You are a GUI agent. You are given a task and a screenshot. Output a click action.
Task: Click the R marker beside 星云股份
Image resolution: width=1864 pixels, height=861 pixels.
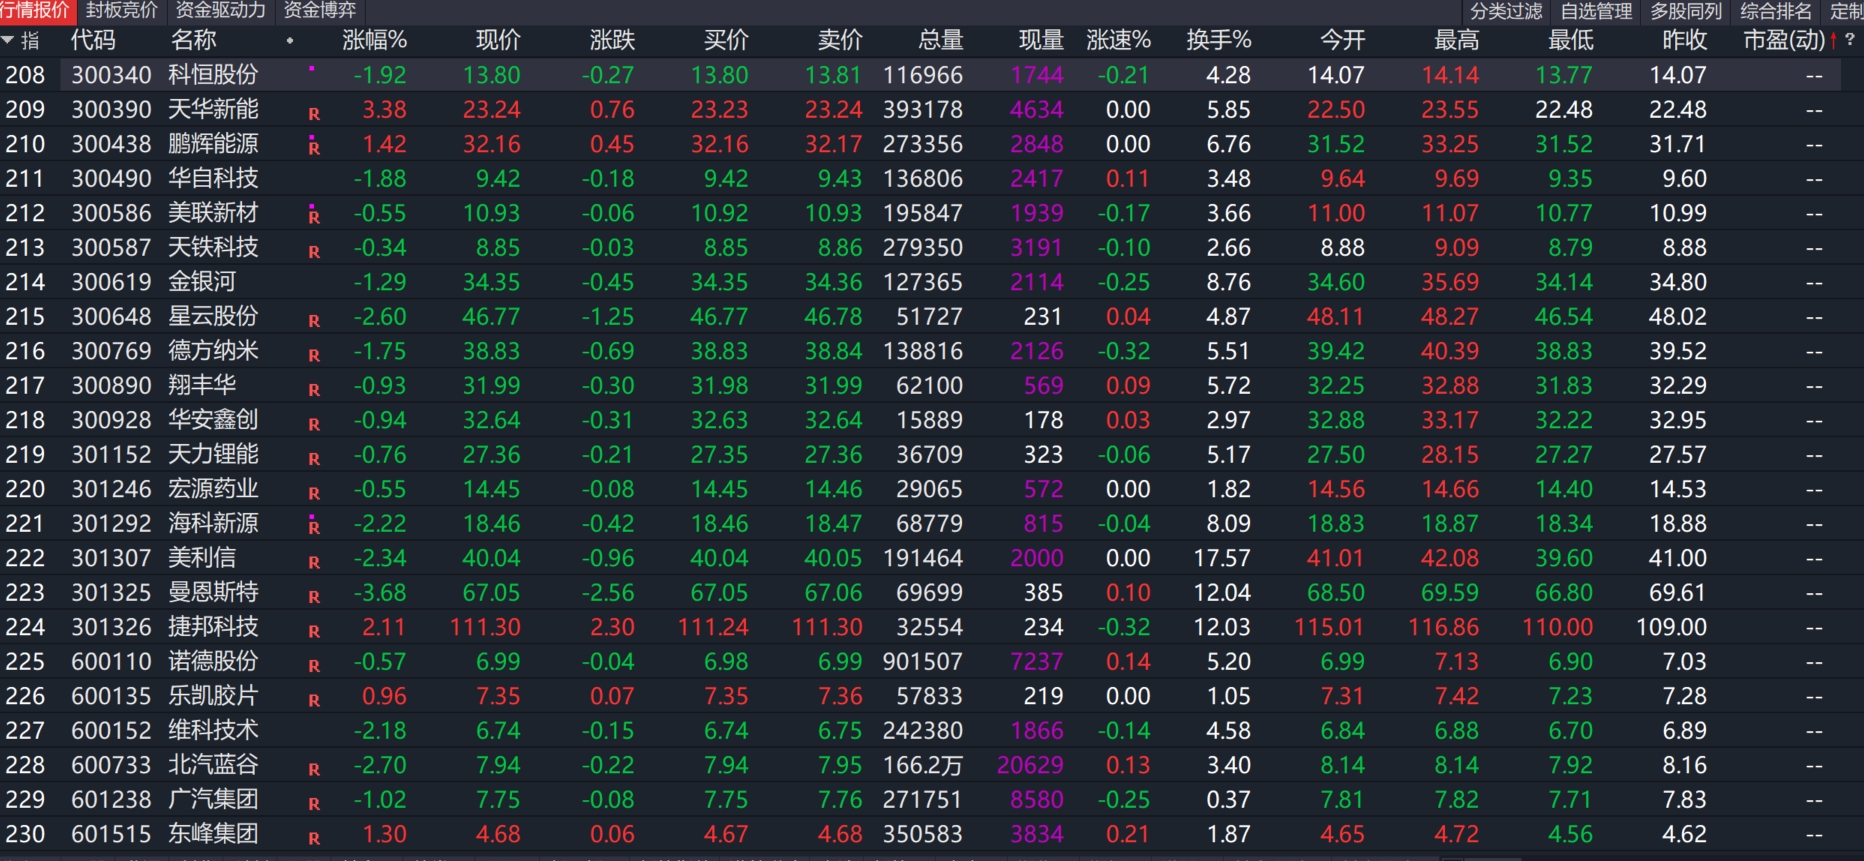coord(314,321)
